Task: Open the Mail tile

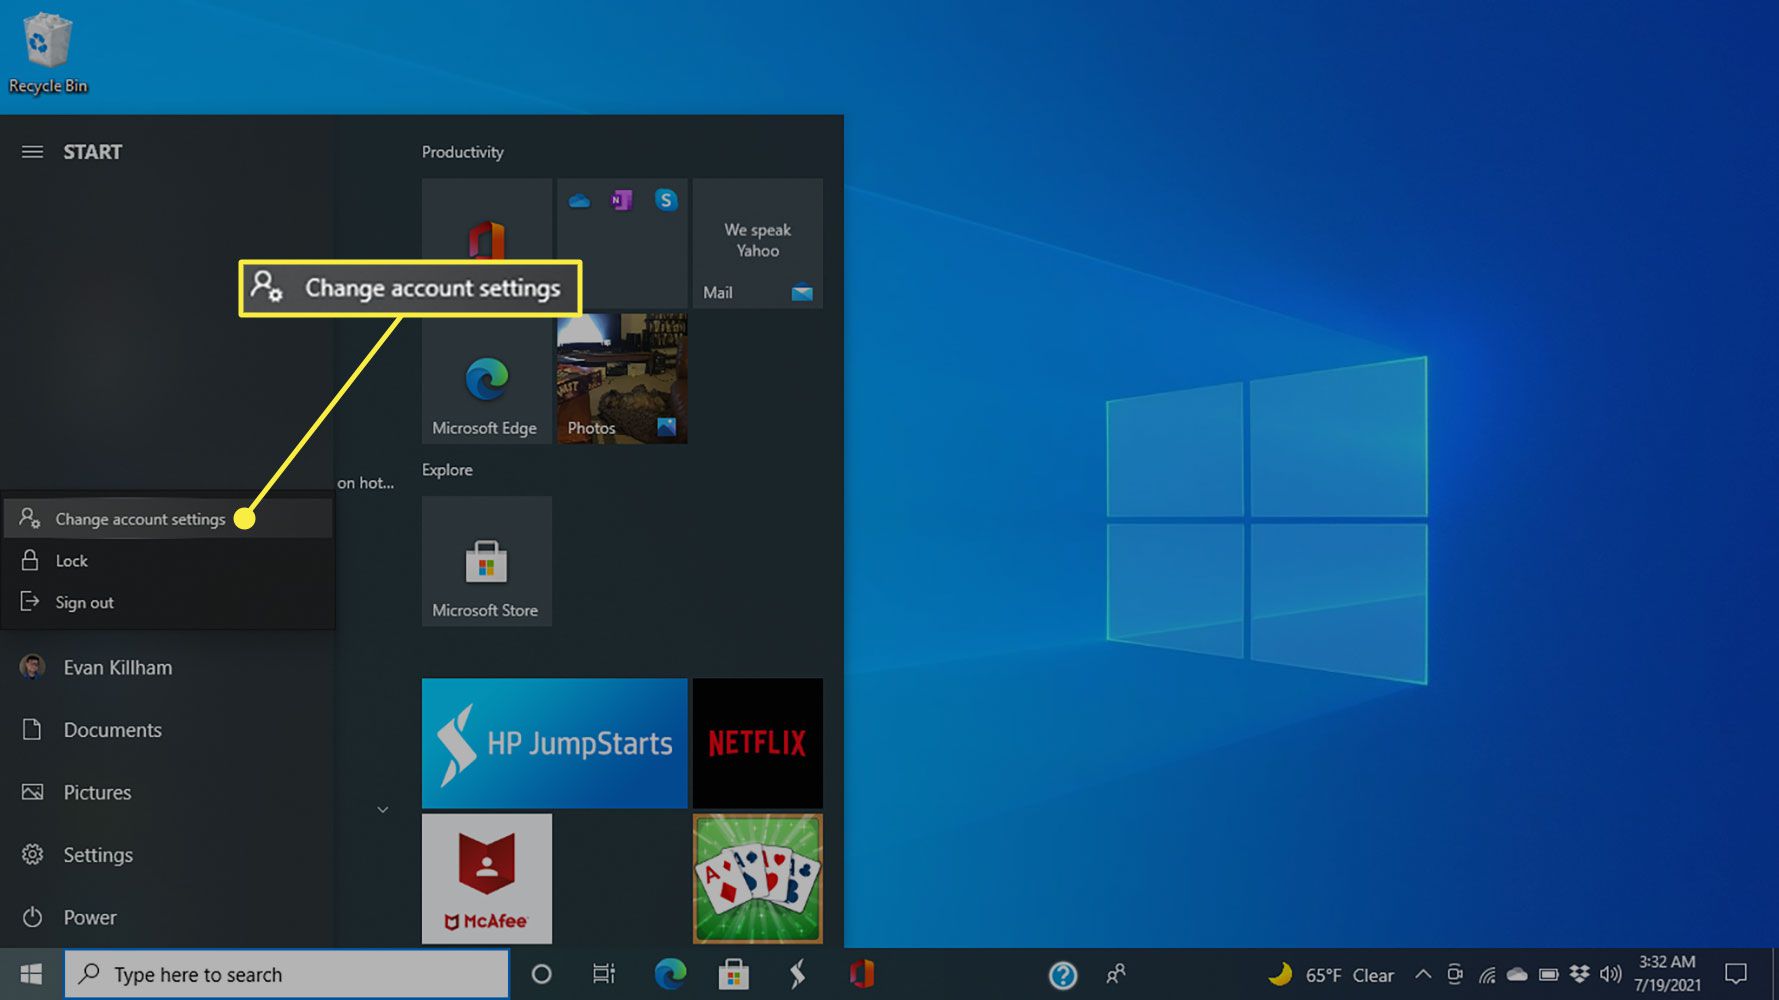Action: point(758,243)
